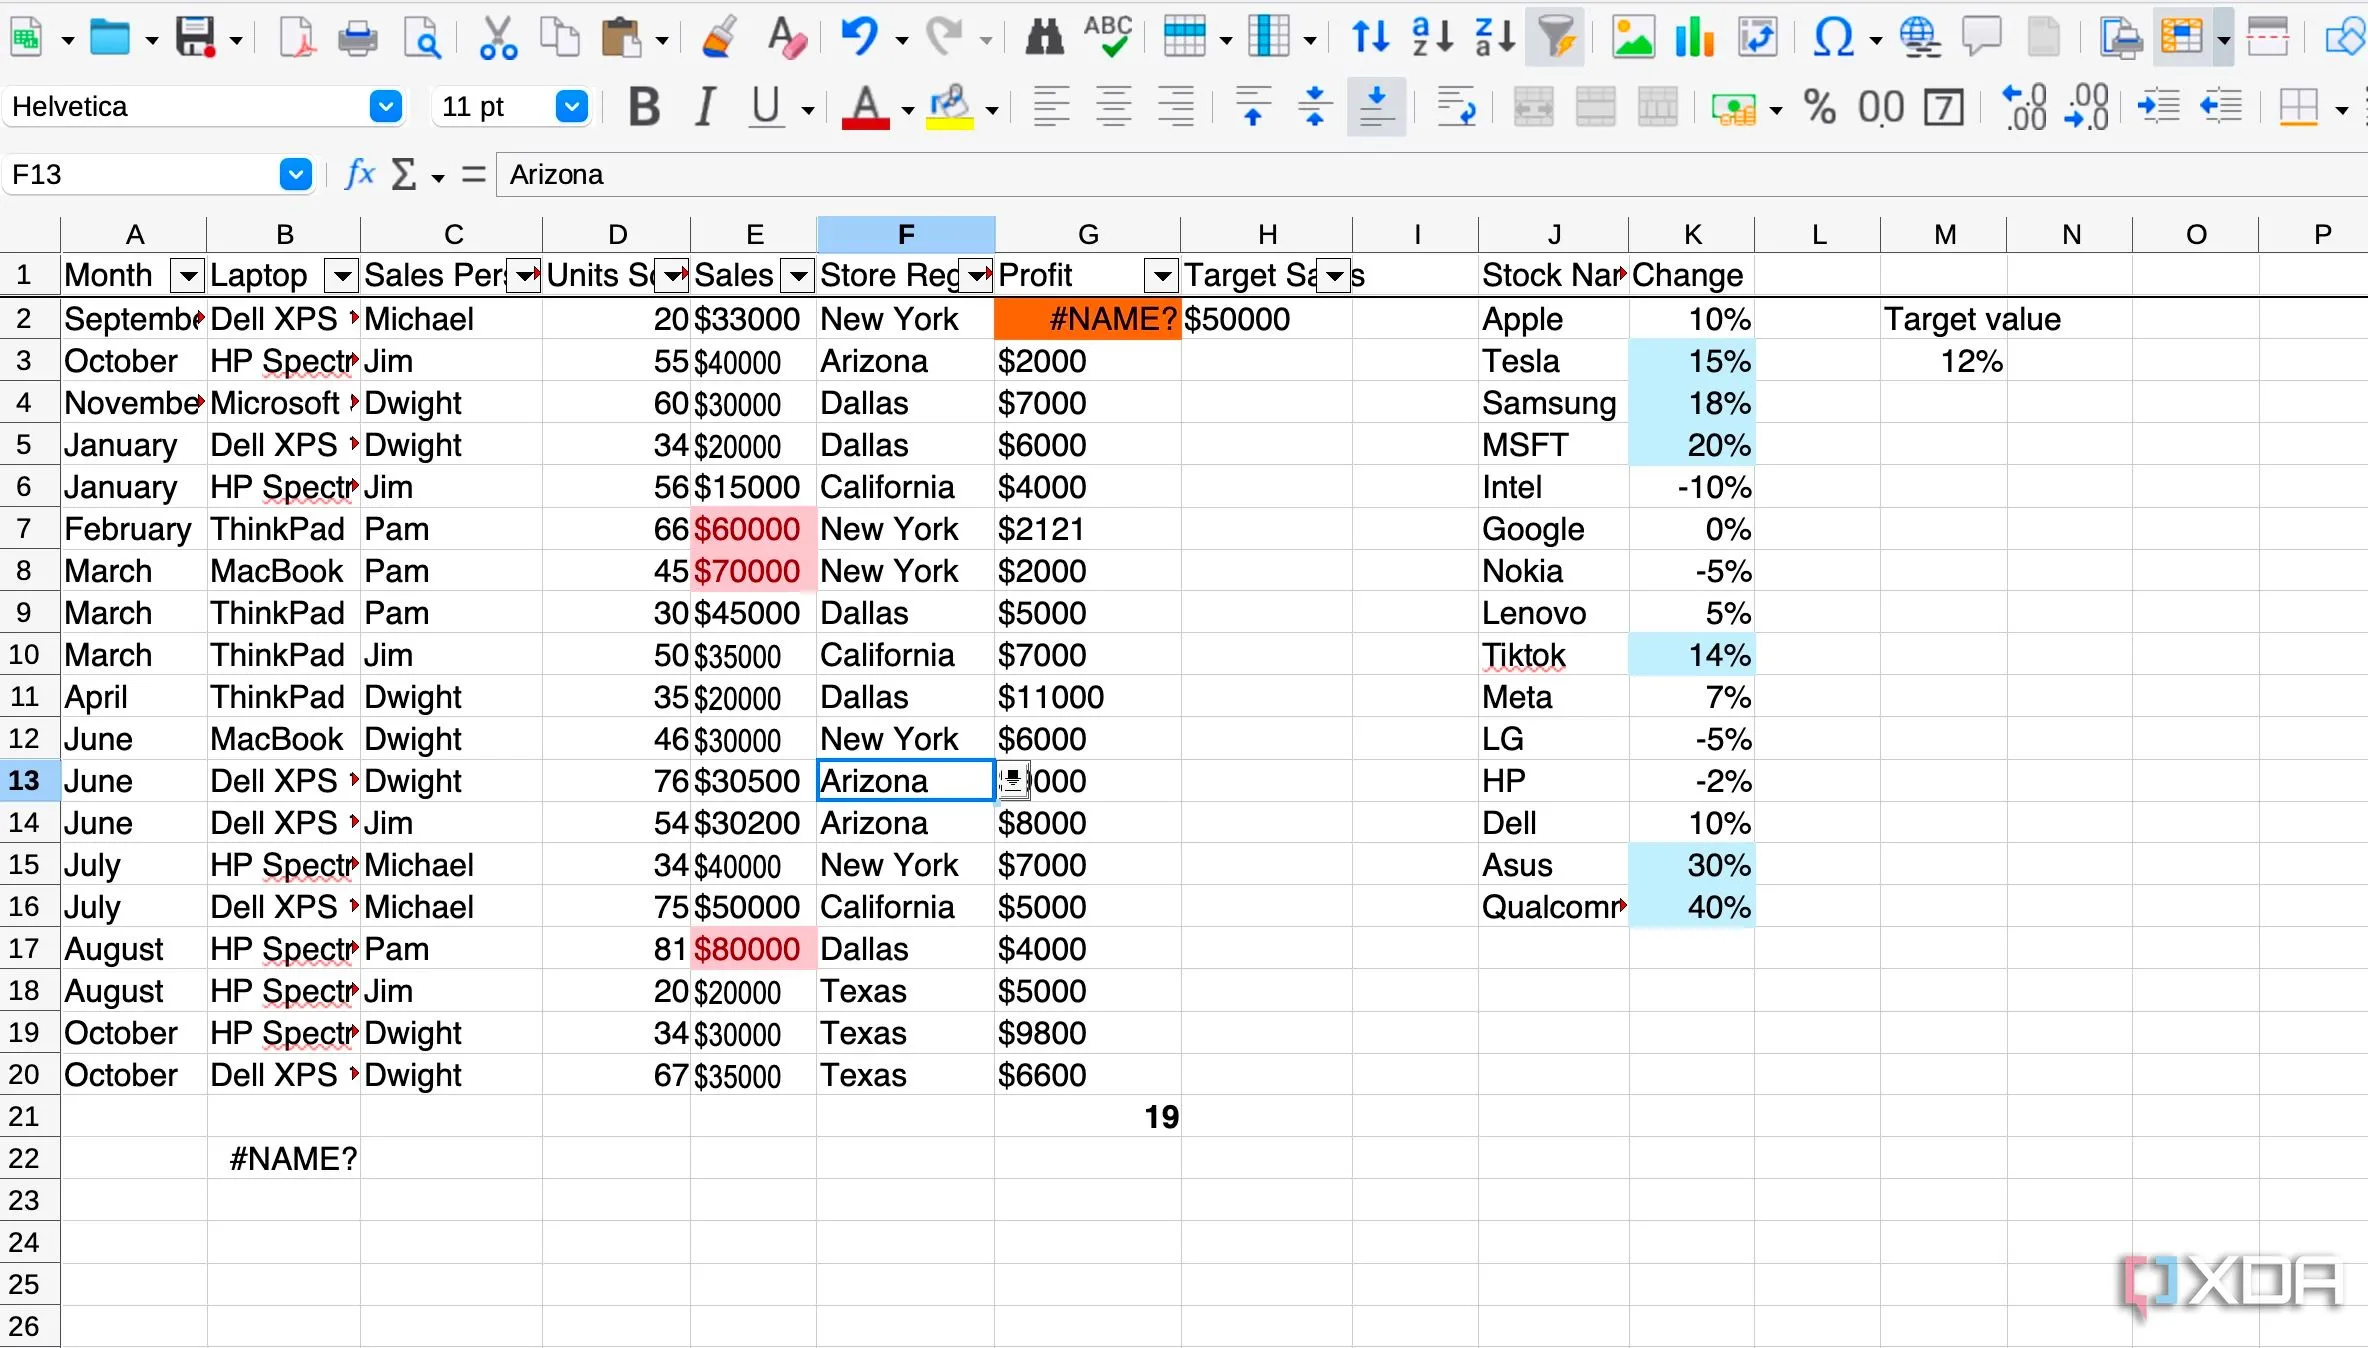This screenshot has width=2368, height=1348.
Task: Toggle Italic formatting
Action: tap(705, 106)
